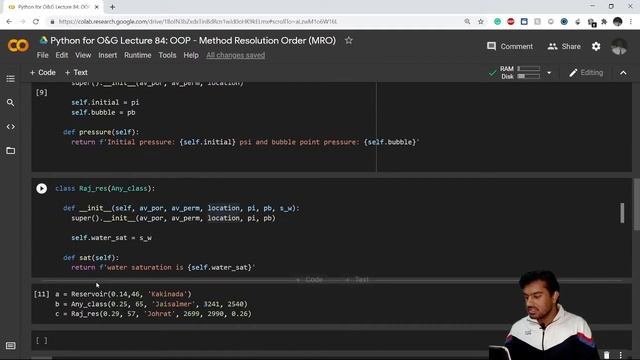
Task: Click the notebook title text
Action: 193,40
